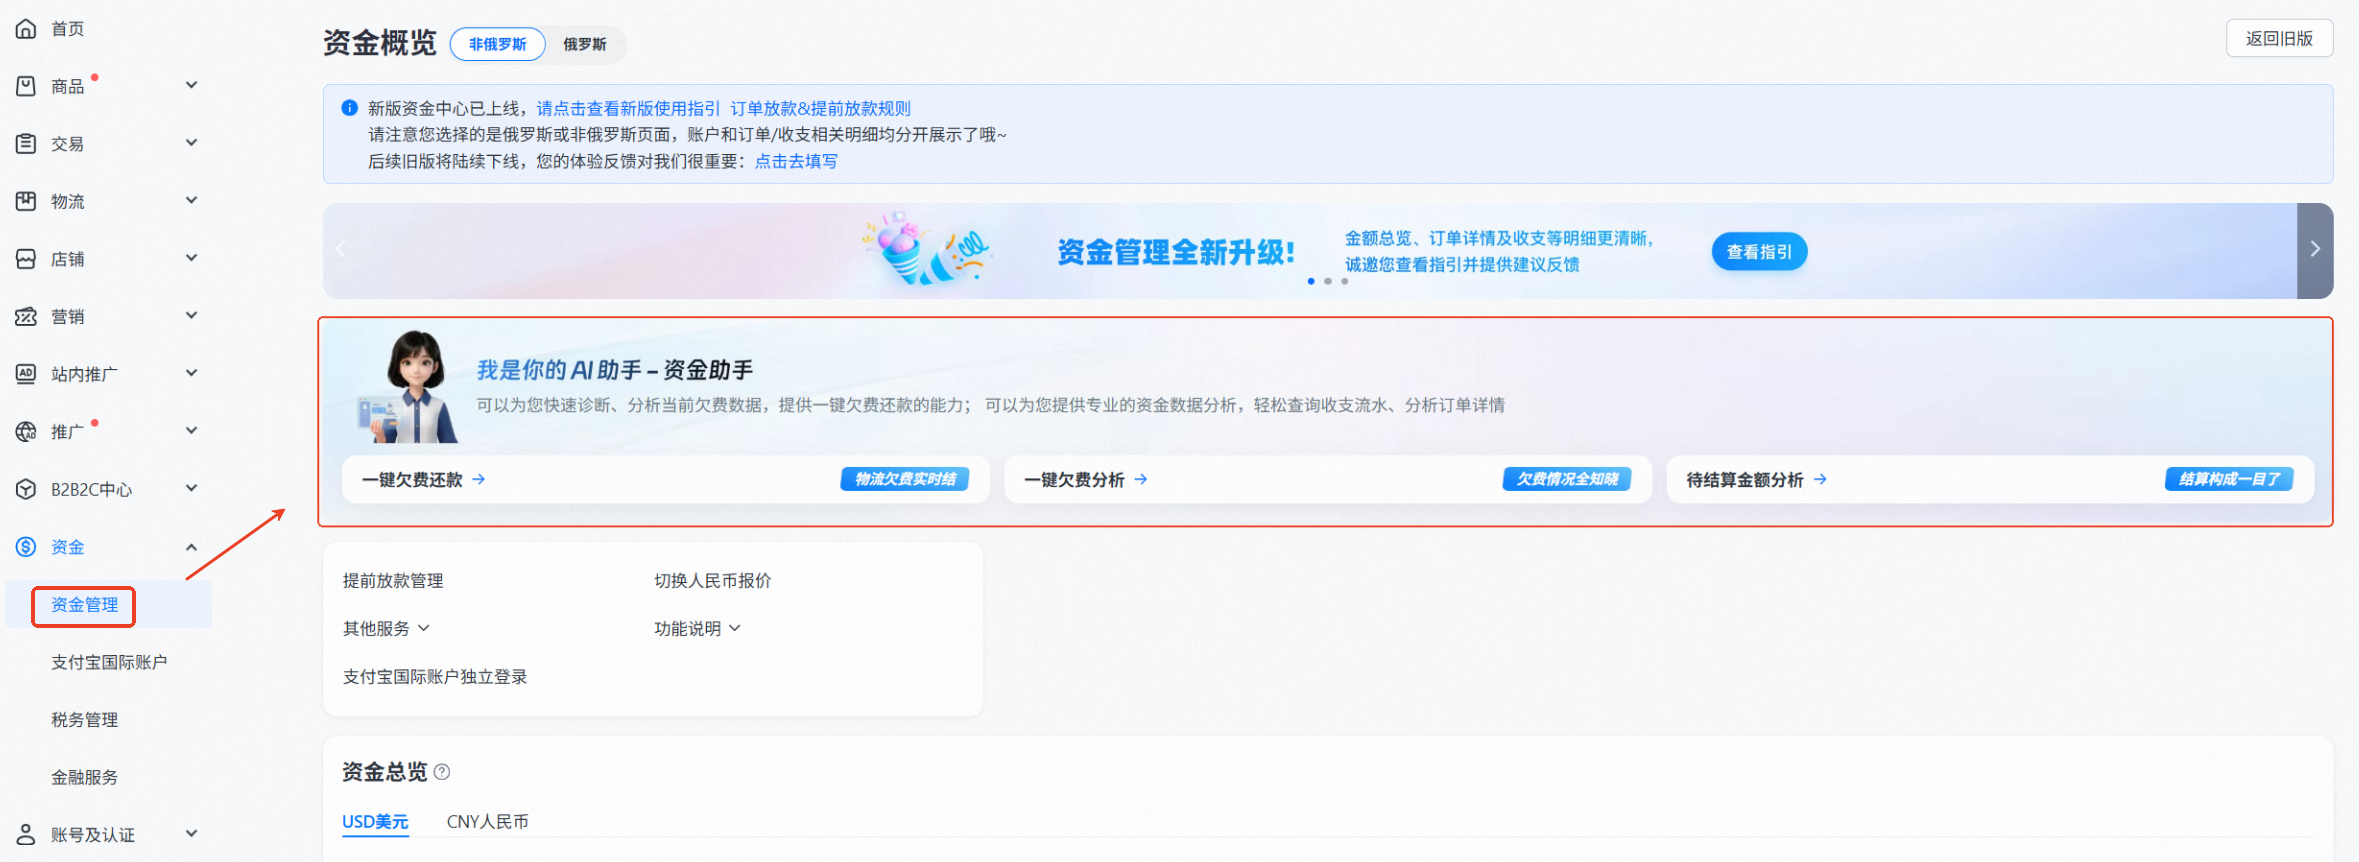Click the 站内推广 AD icon
The width and height of the screenshot is (2359, 862).
tap(26, 374)
